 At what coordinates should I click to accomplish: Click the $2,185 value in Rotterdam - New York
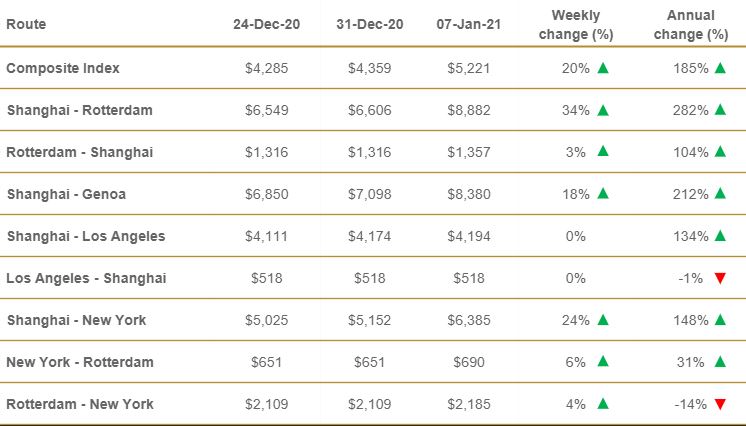point(469,404)
